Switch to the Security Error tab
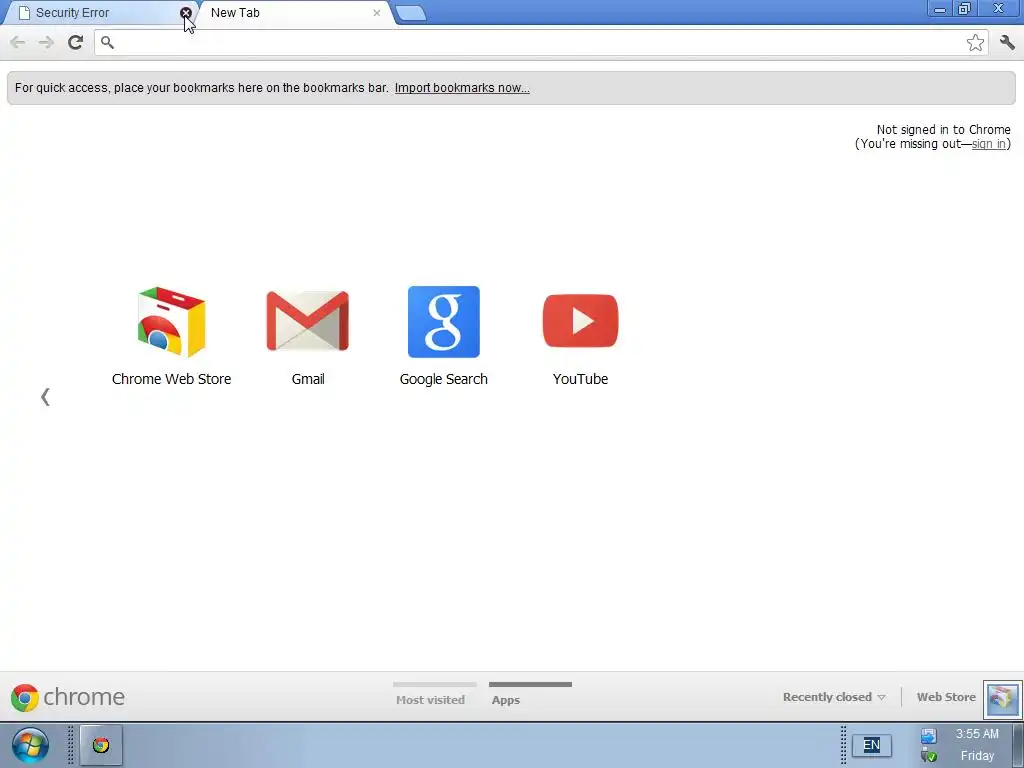1024x768 pixels. pos(98,13)
